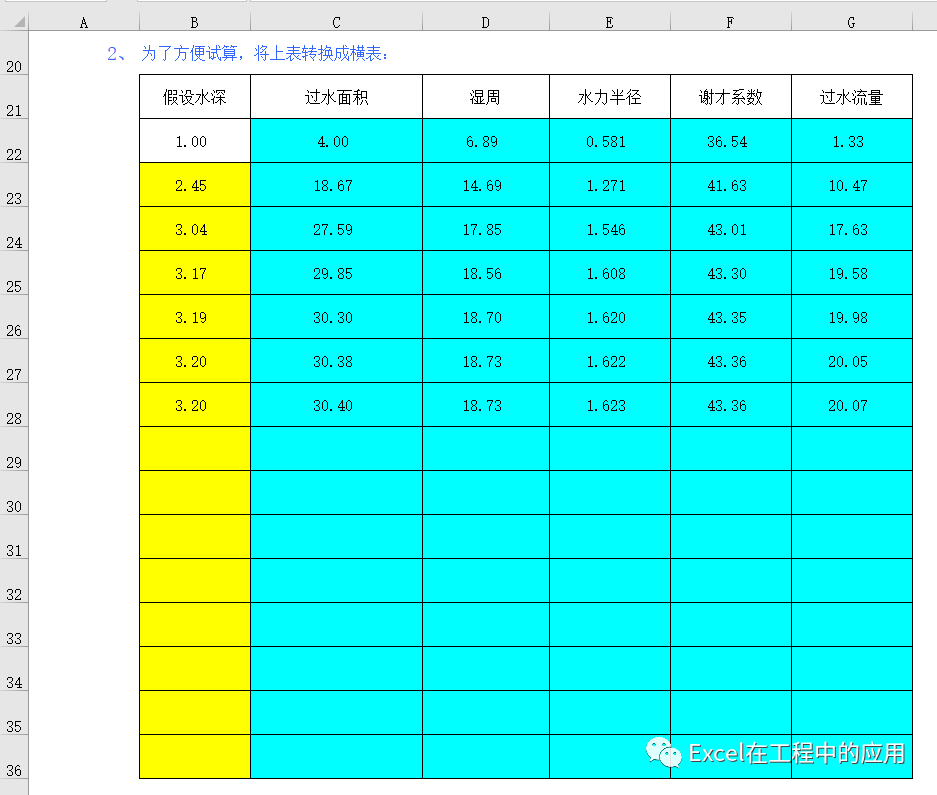Screen dimensions: 937x795
Task: Select hydraulic radius cell 1.620
Action: coord(610,317)
